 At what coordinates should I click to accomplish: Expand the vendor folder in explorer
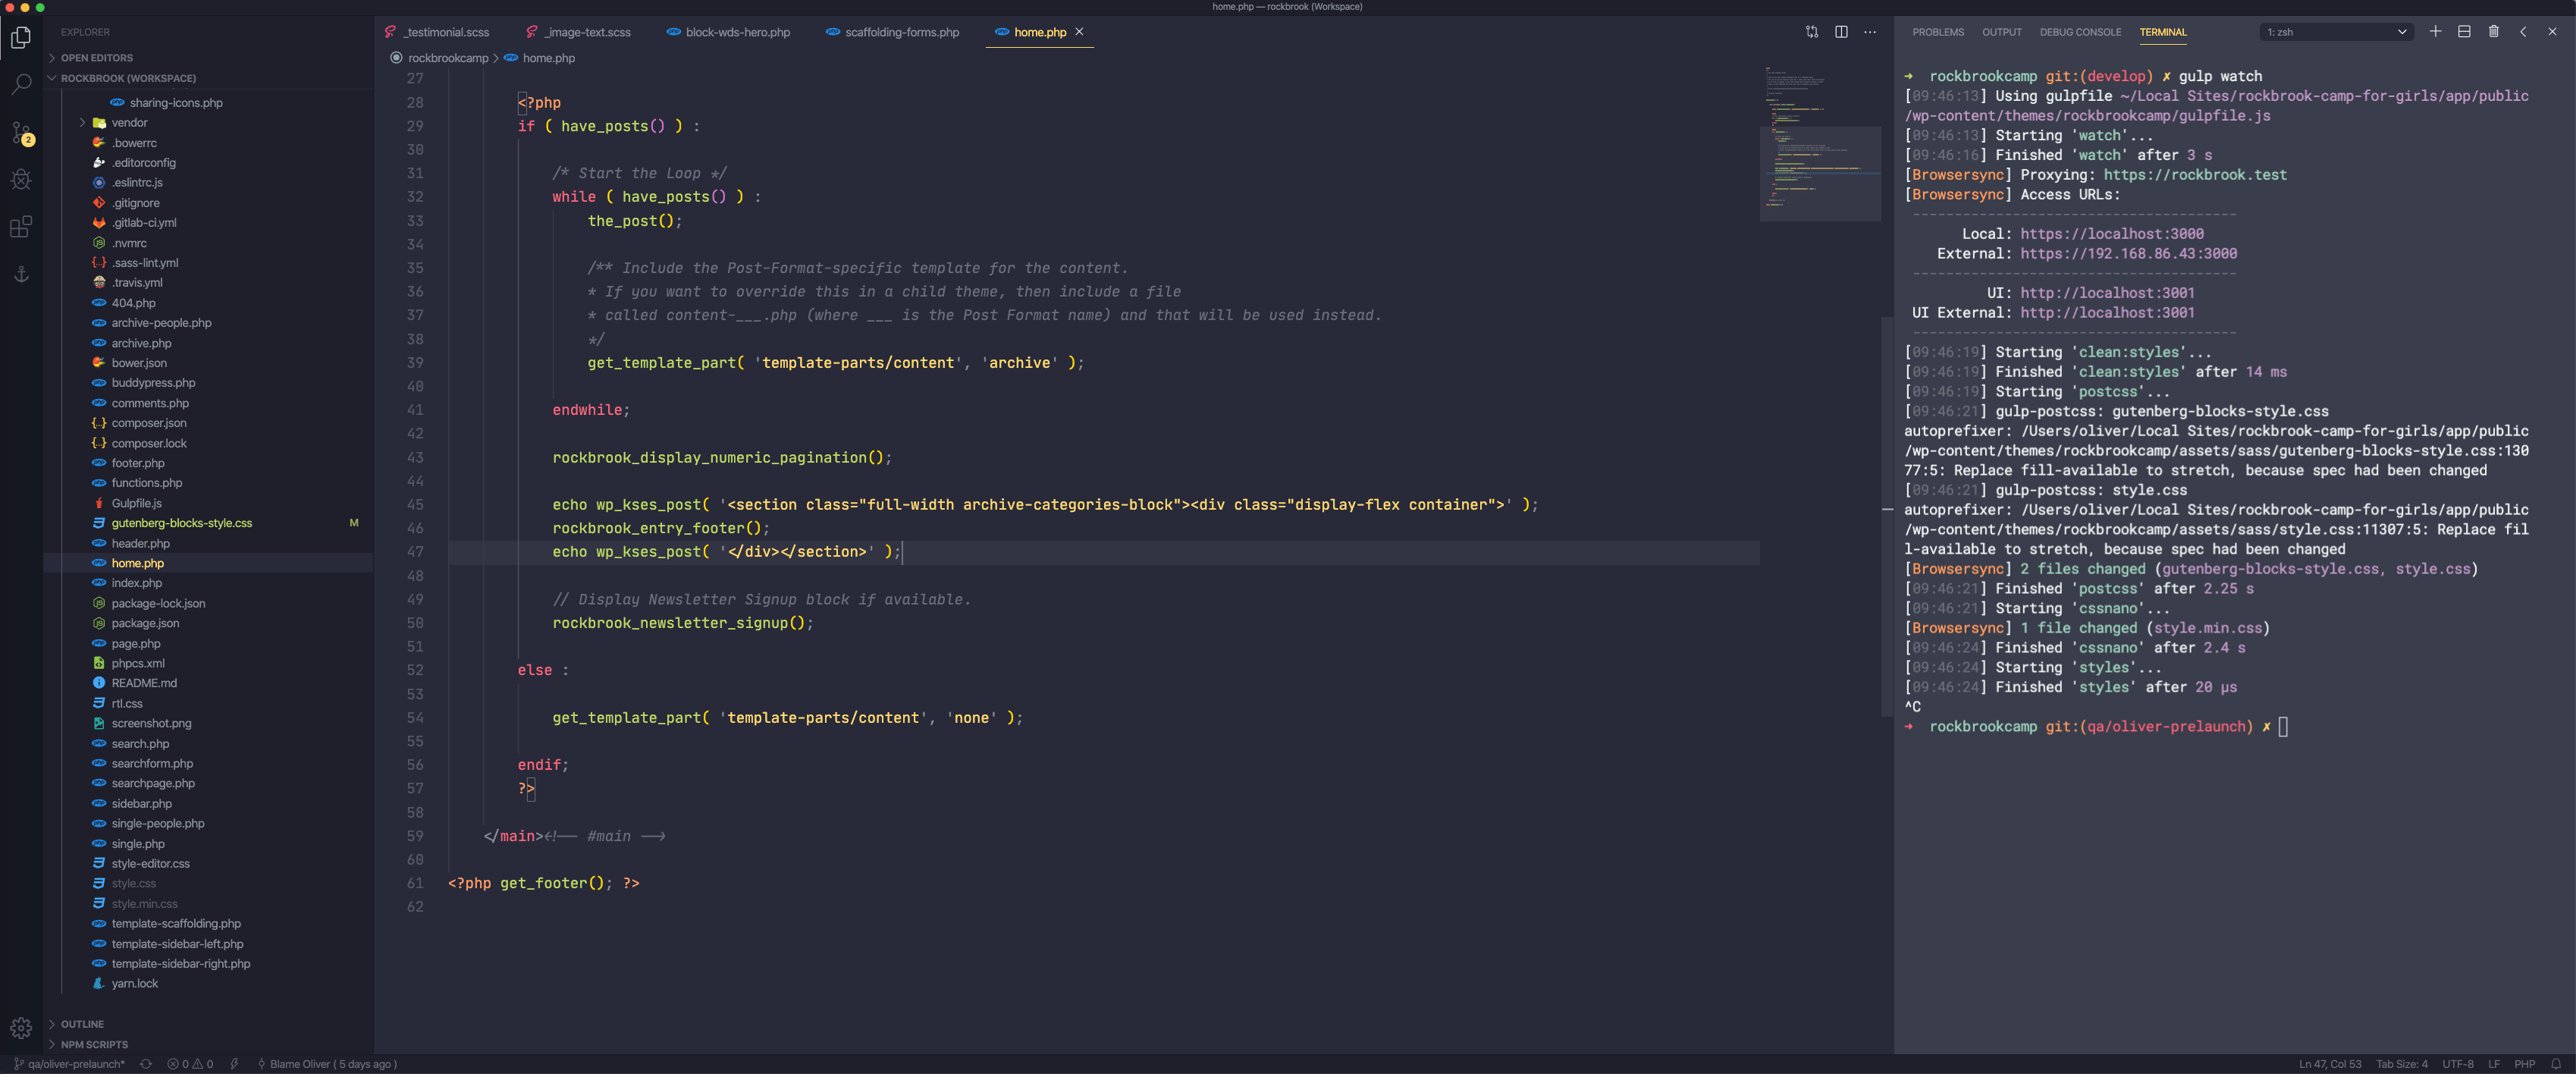tap(83, 122)
